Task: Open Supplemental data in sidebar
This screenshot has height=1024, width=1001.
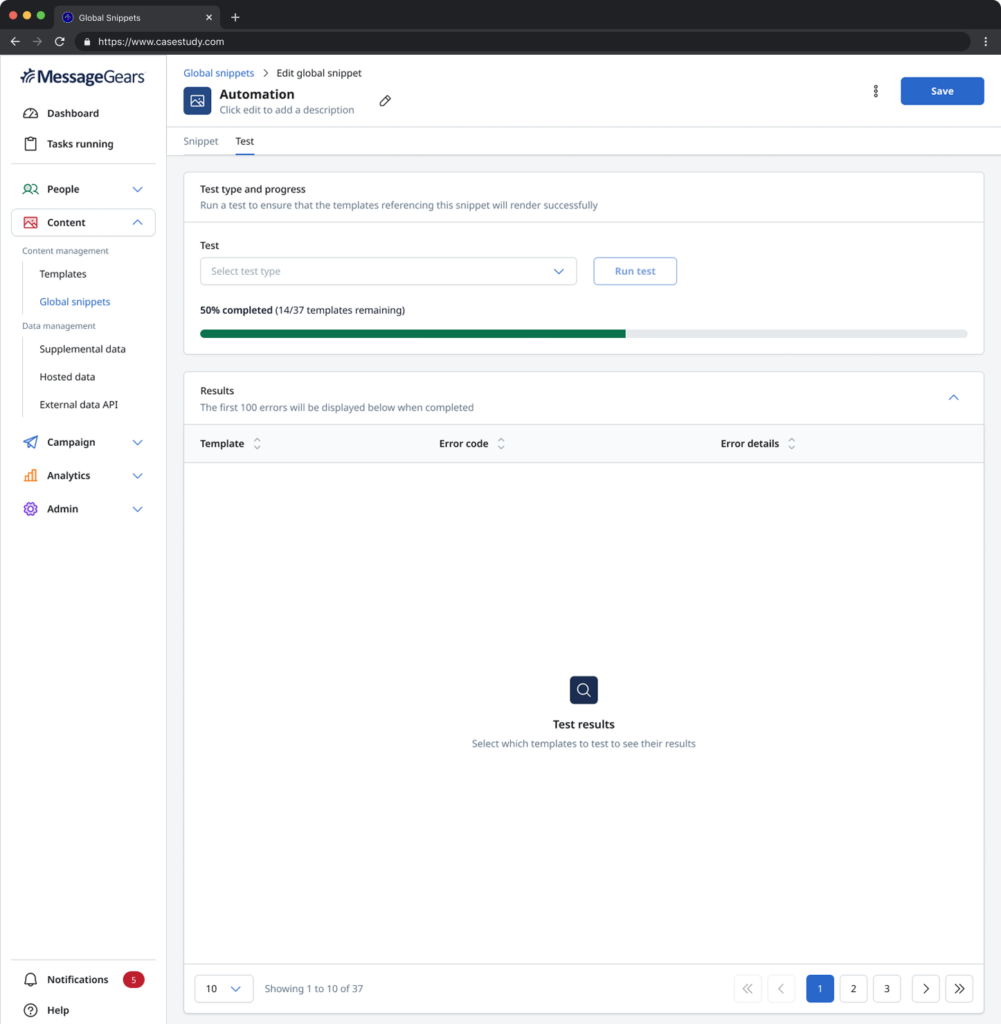Action: coord(82,350)
